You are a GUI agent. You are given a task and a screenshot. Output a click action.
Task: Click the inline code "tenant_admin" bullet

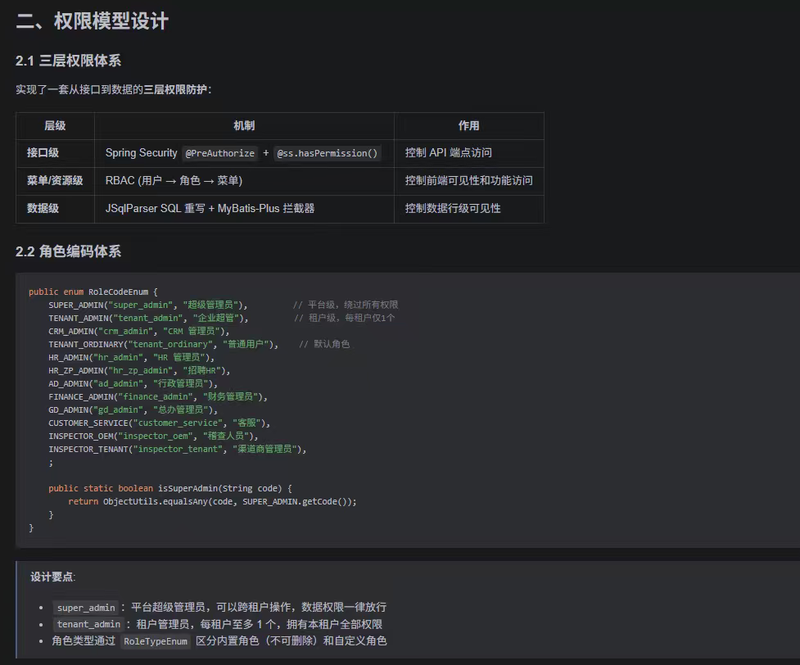point(88,624)
